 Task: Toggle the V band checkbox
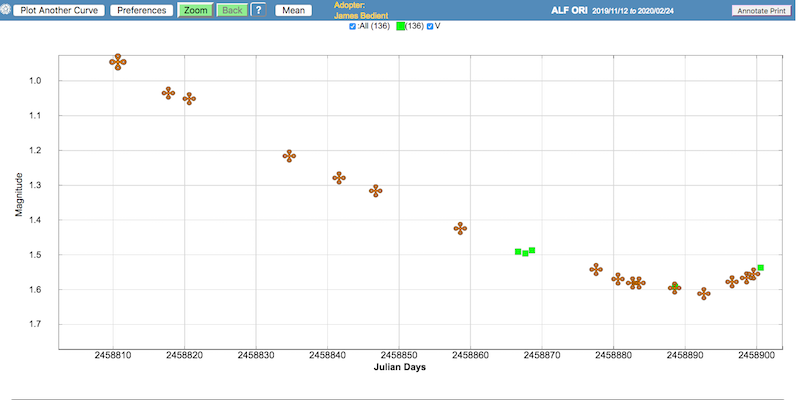pyautogui.click(x=430, y=26)
